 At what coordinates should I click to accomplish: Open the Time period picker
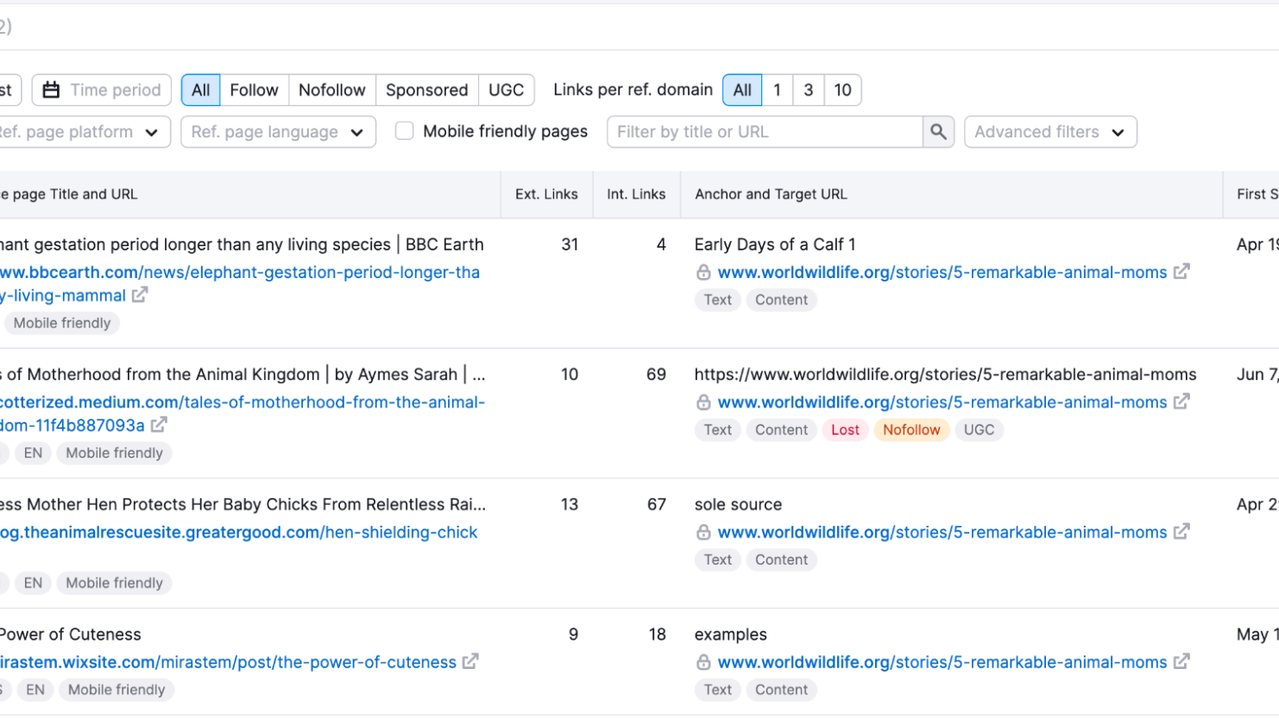coord(101,90)
